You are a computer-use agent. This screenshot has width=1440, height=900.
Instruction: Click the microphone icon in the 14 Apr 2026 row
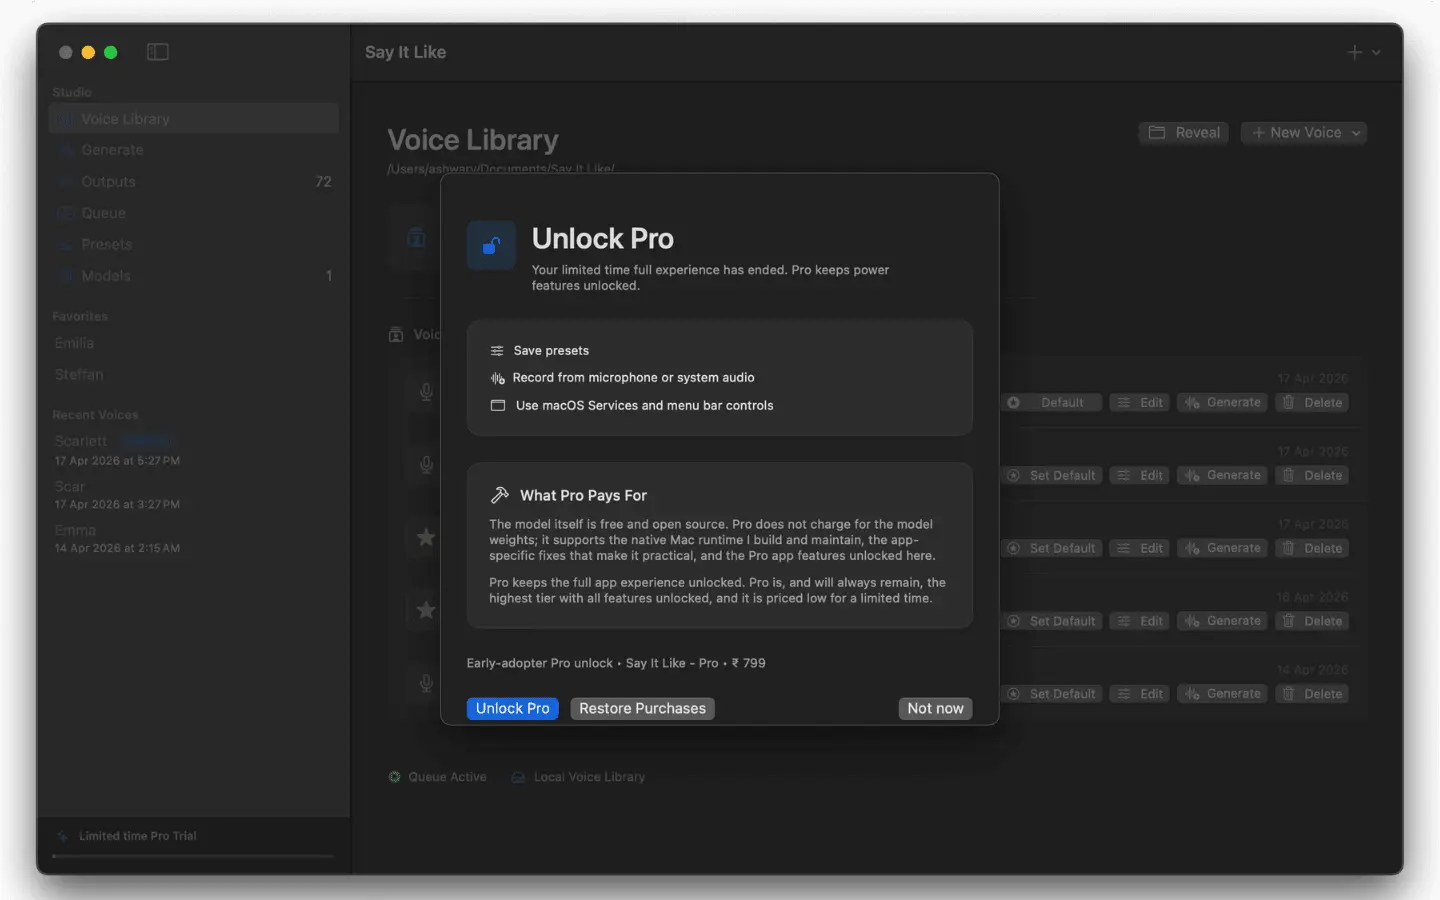tap(426, 683)
